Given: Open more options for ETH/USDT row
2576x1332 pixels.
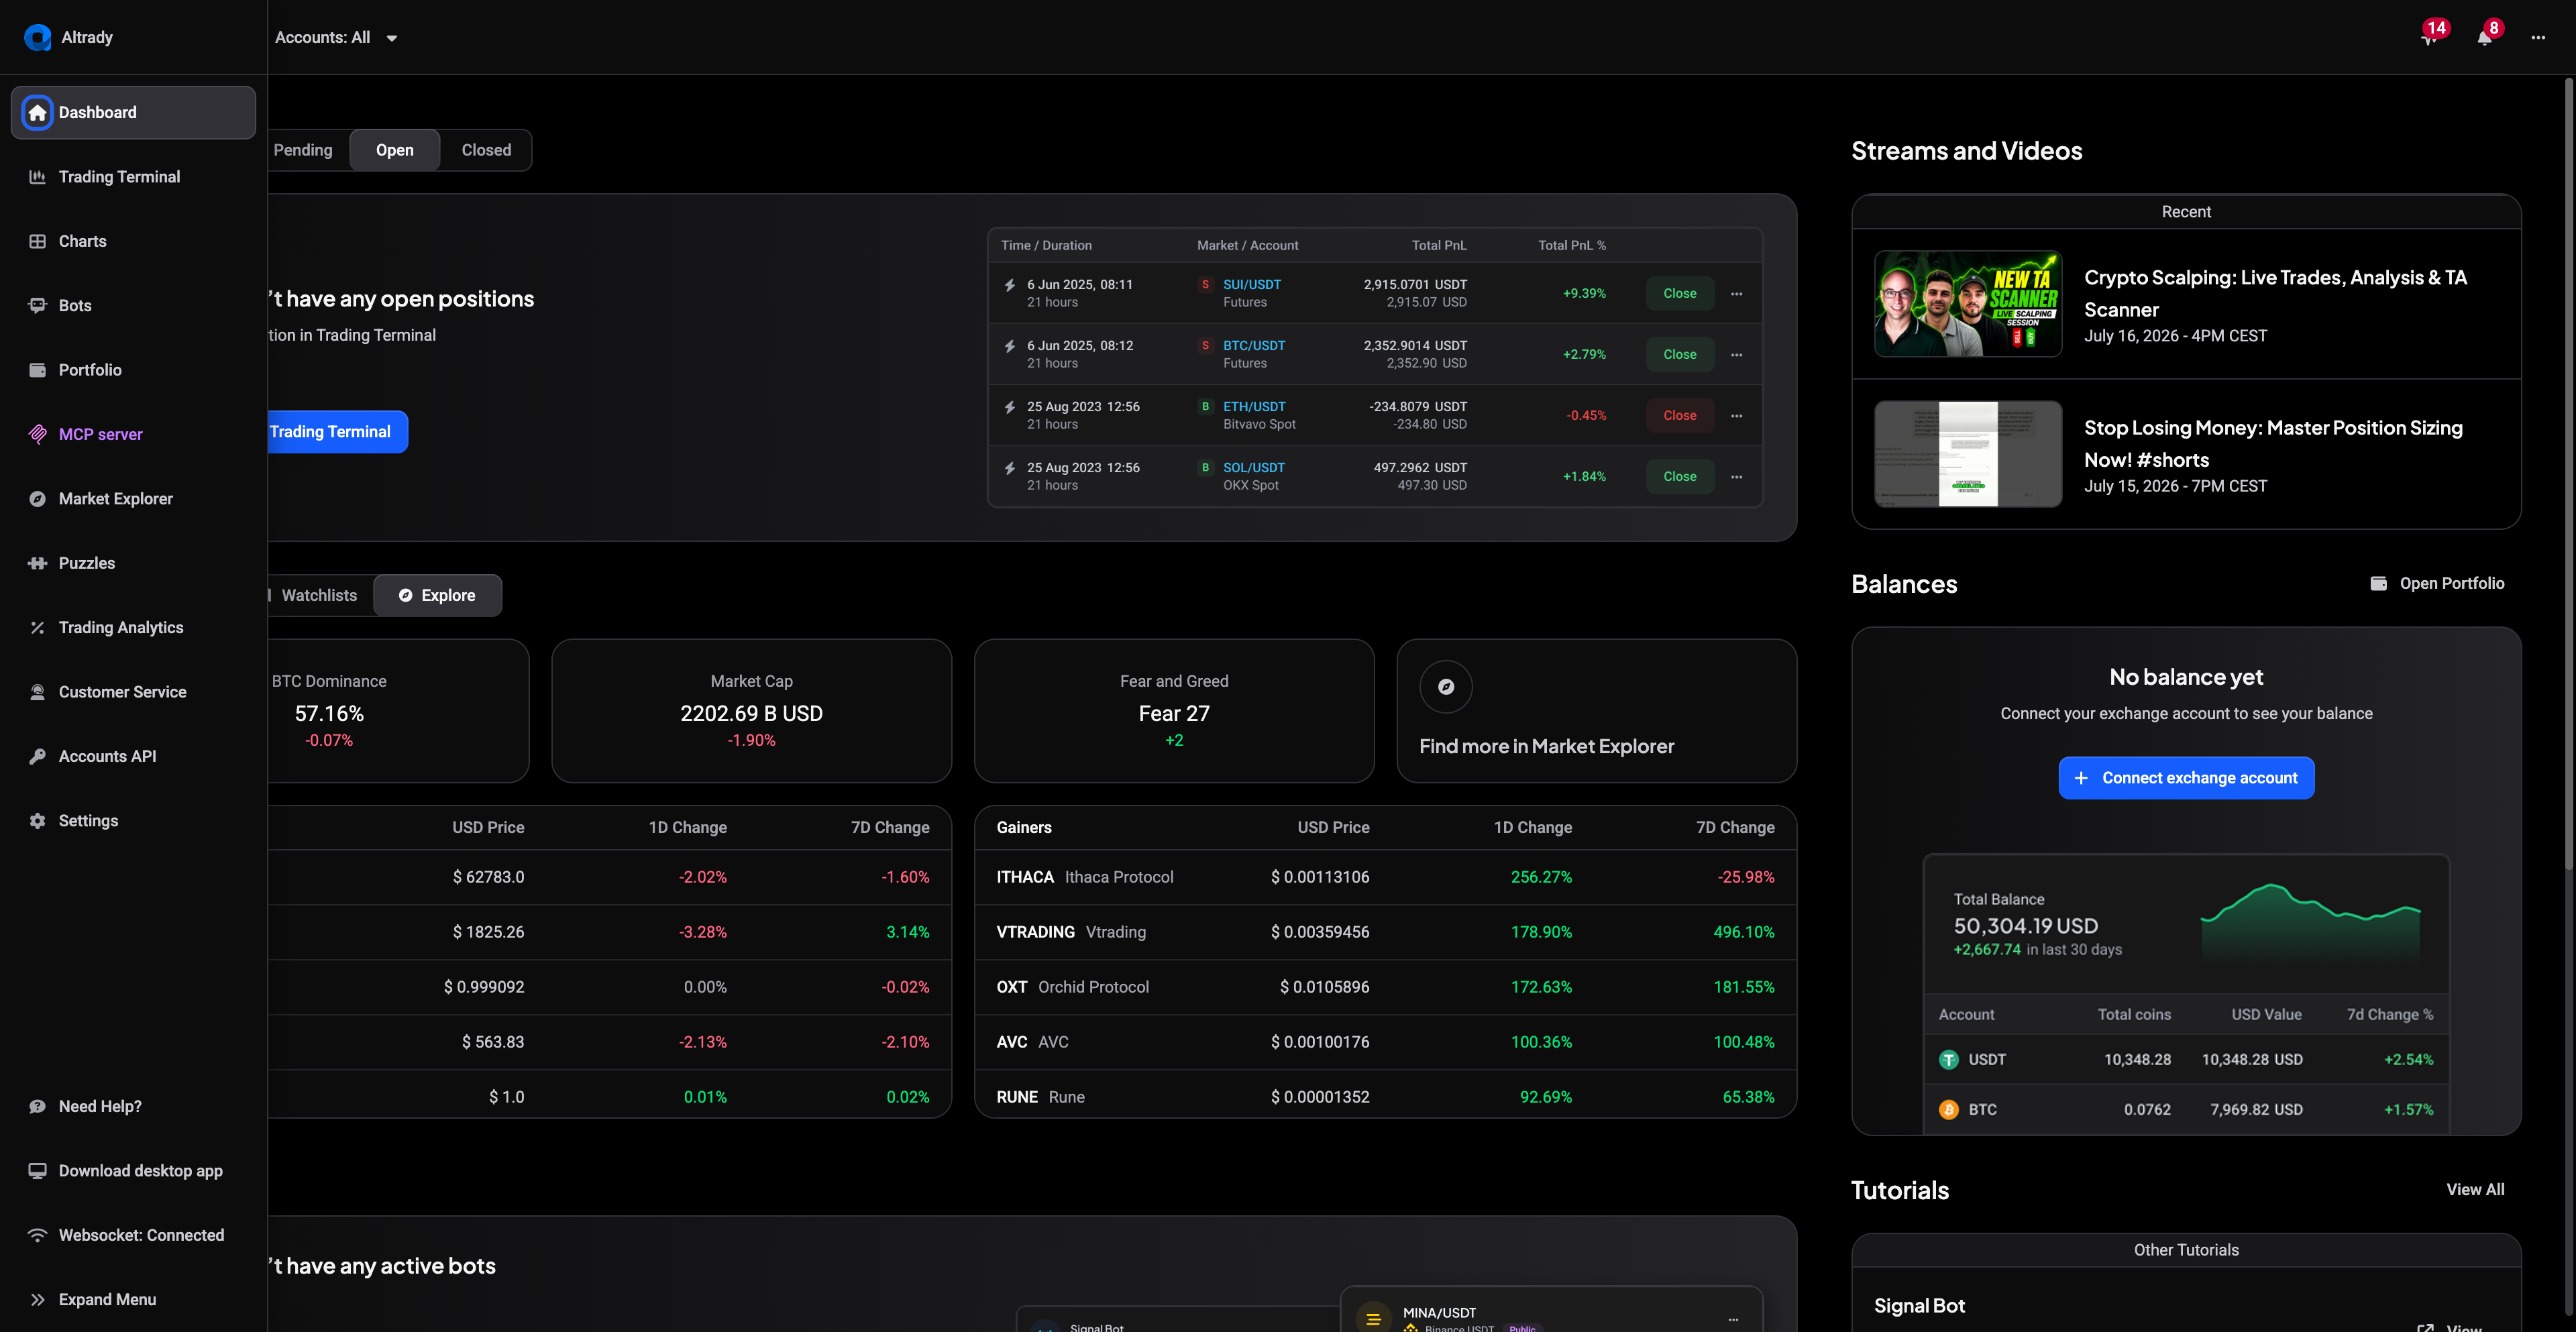Looking at the screenshot, I should pyautogui.click(x=1737, y=416).
